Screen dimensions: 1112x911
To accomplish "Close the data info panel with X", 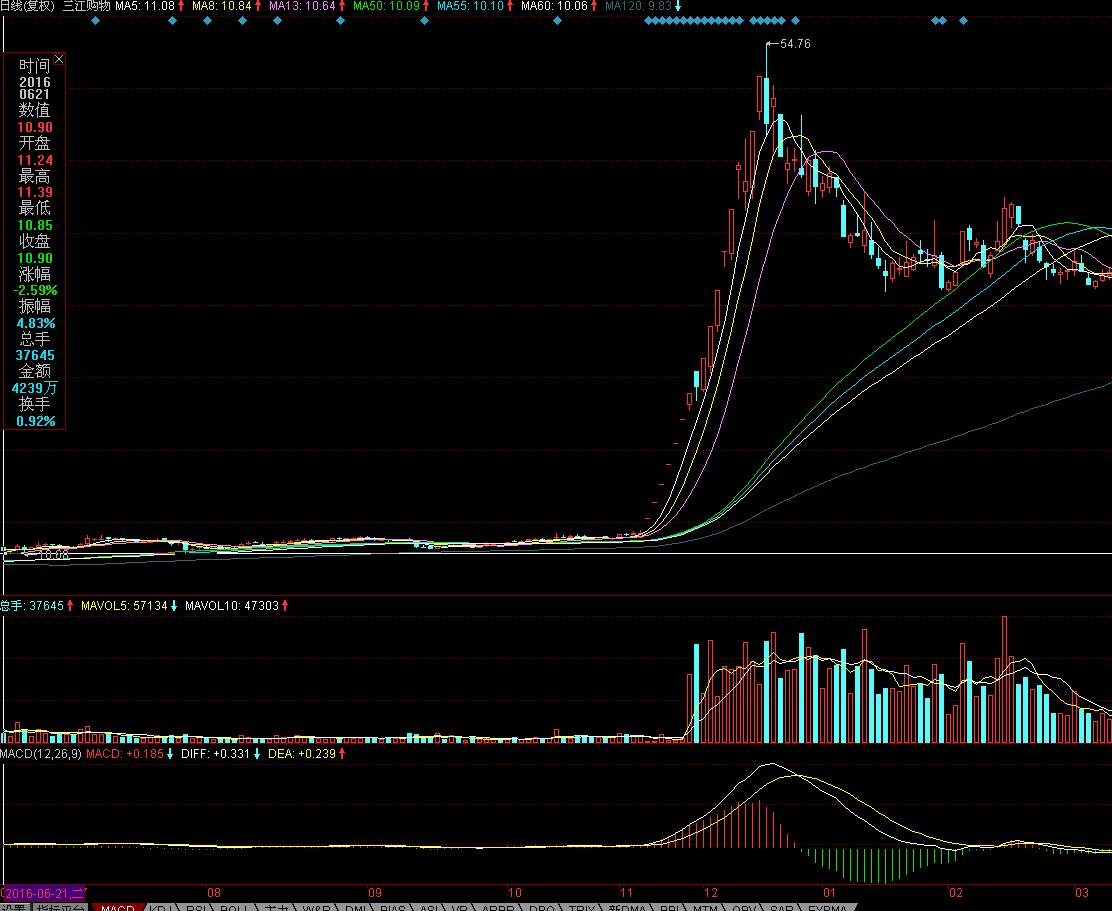I will 58,60.
